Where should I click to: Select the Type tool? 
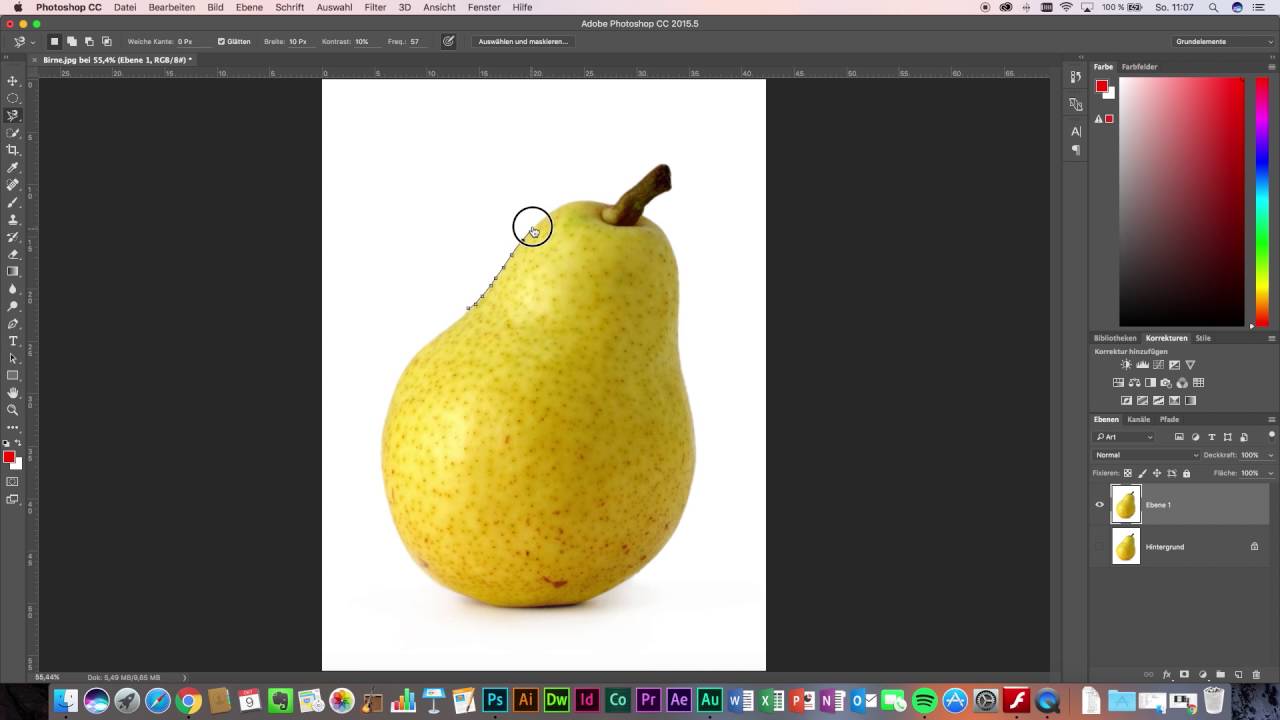tap(13, 341)
